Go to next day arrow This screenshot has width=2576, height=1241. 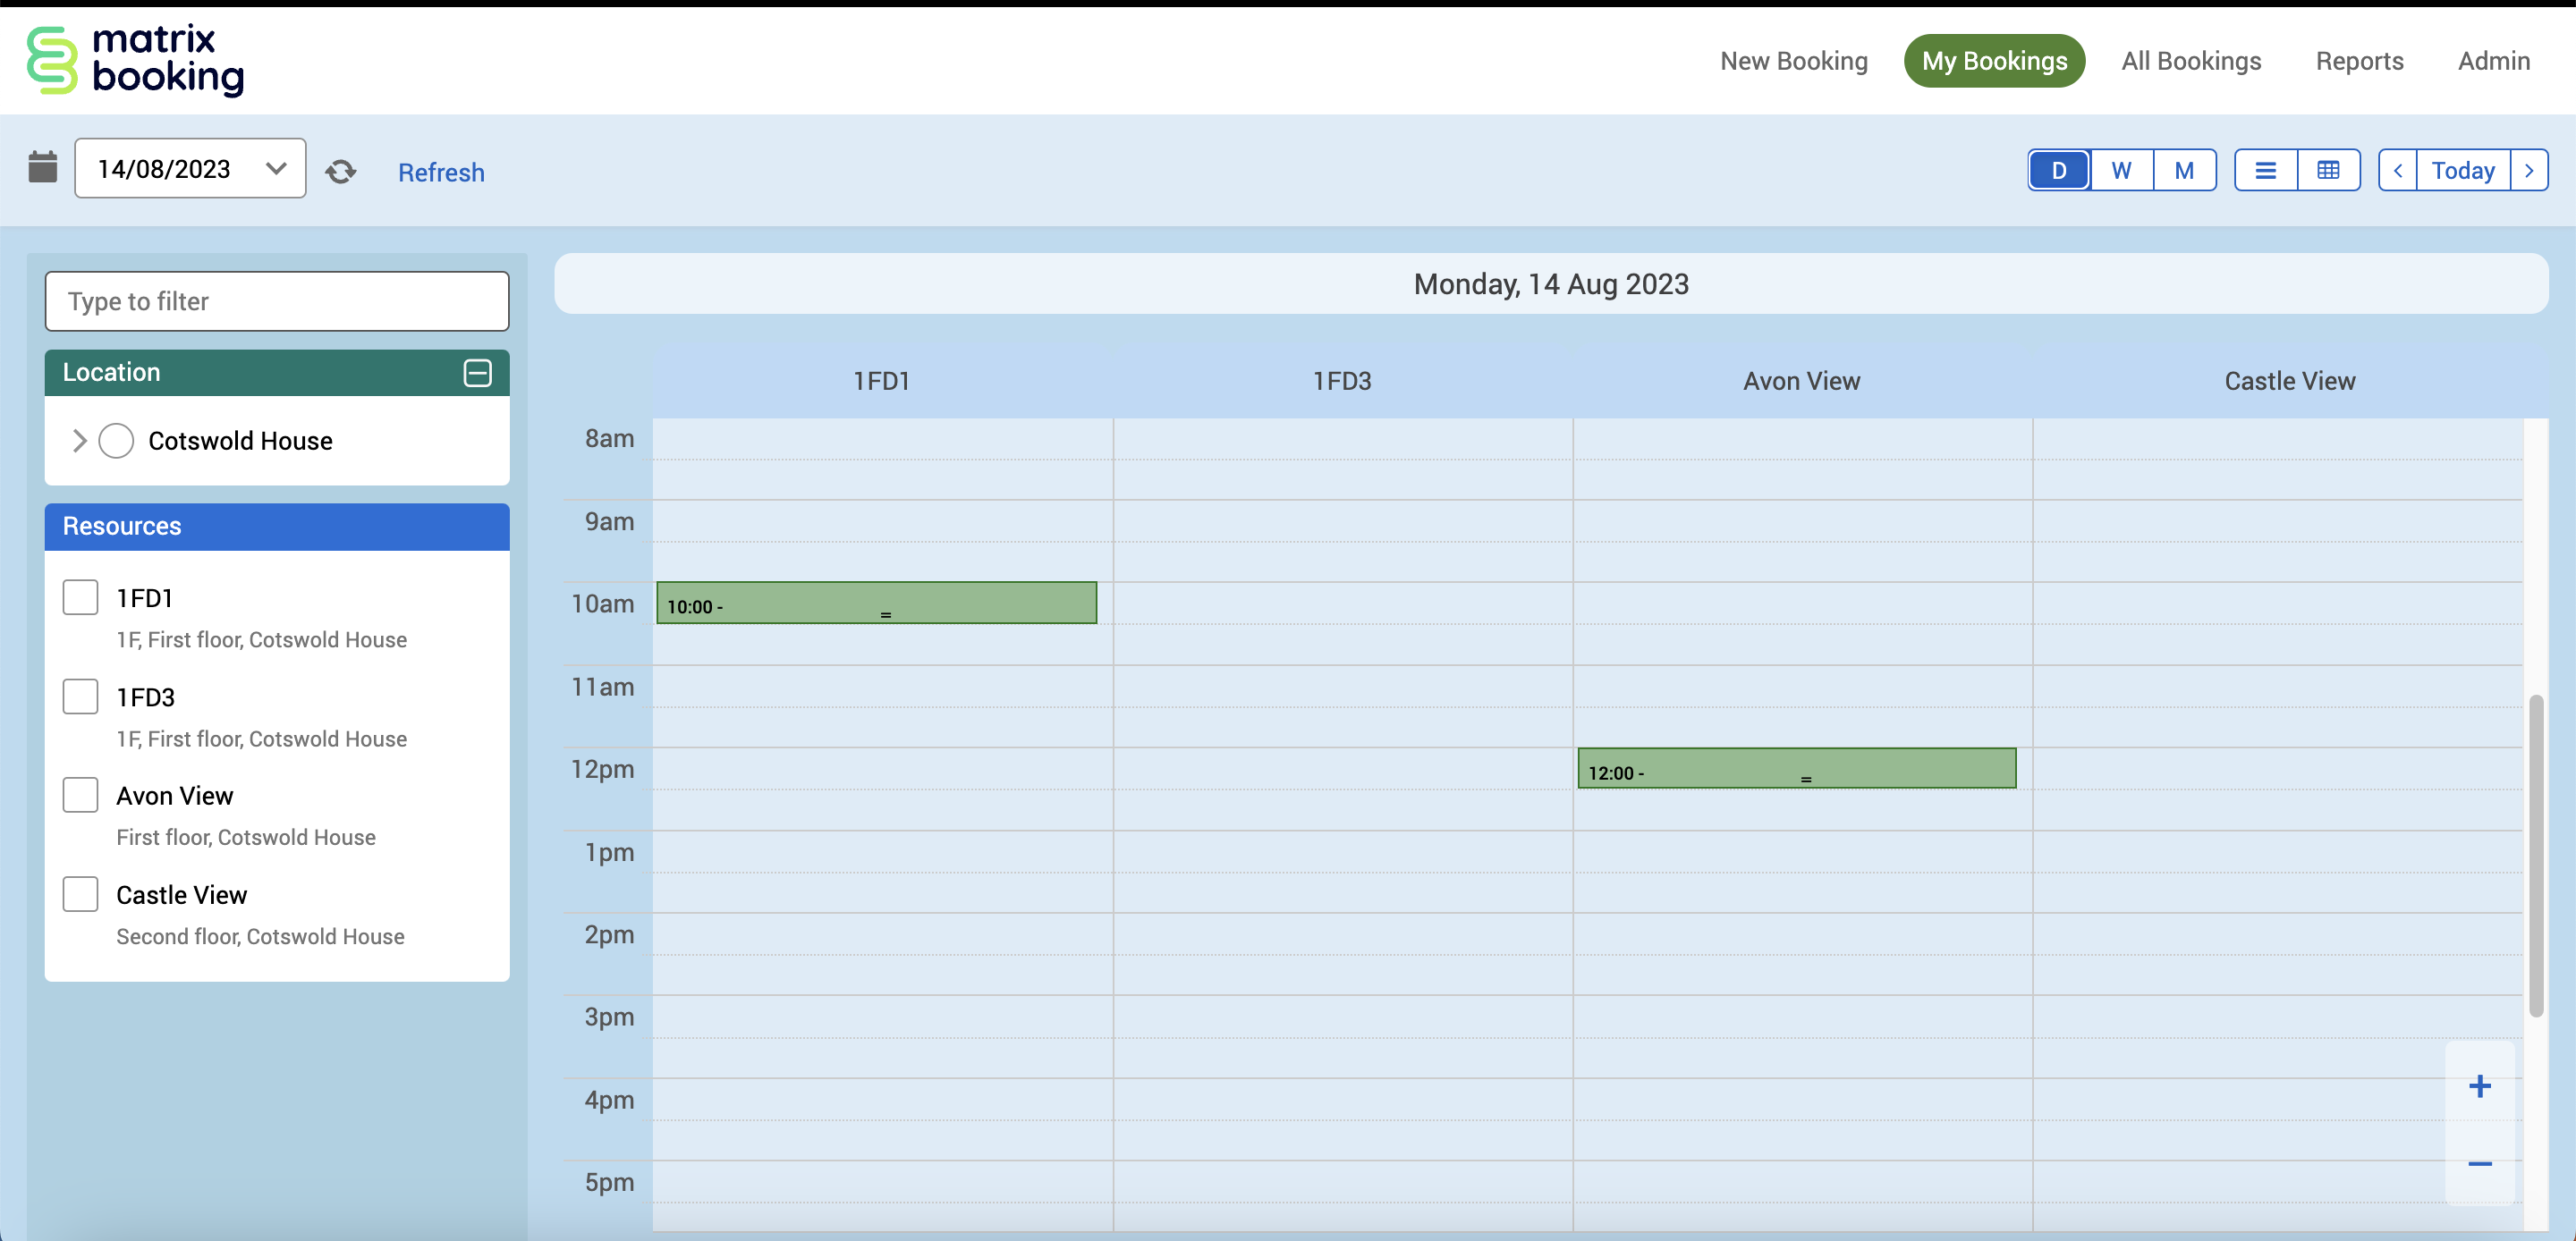click(2529, 171)
